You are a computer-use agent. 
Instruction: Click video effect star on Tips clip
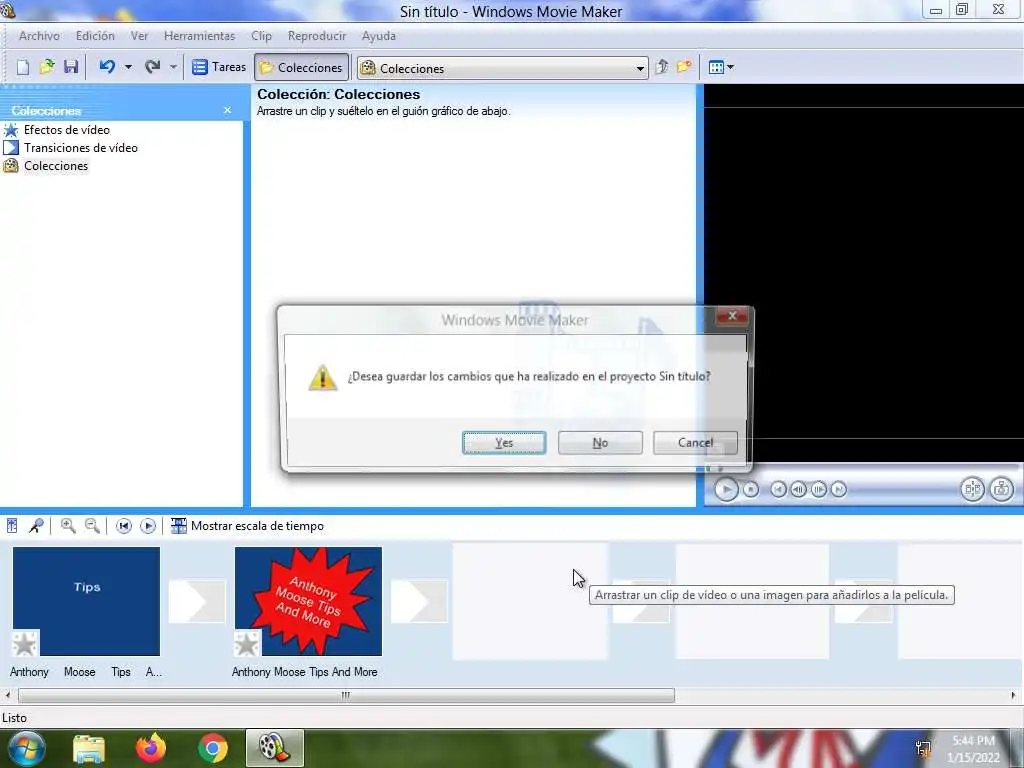pyautogui.click(x=25, y=644)
